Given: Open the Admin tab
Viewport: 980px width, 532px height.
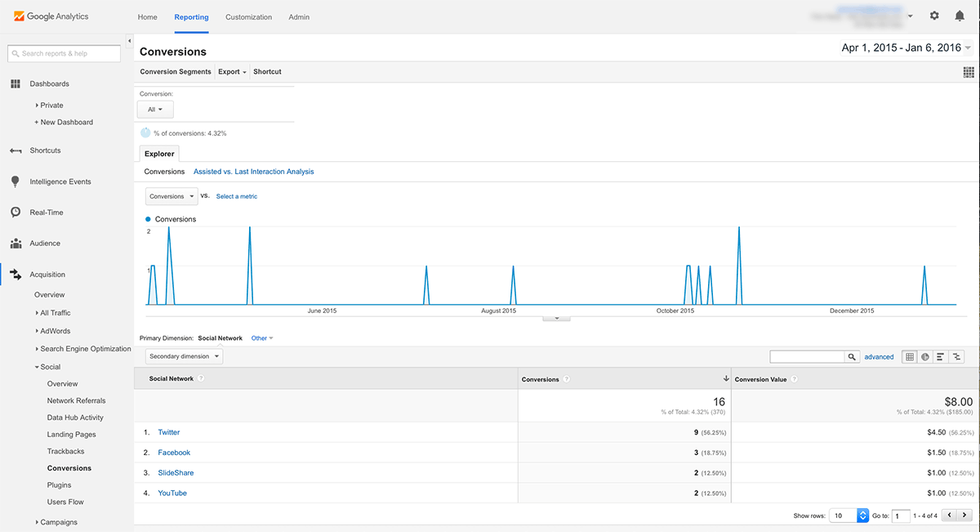Looking at the screenshot, I should click(299, 17).
